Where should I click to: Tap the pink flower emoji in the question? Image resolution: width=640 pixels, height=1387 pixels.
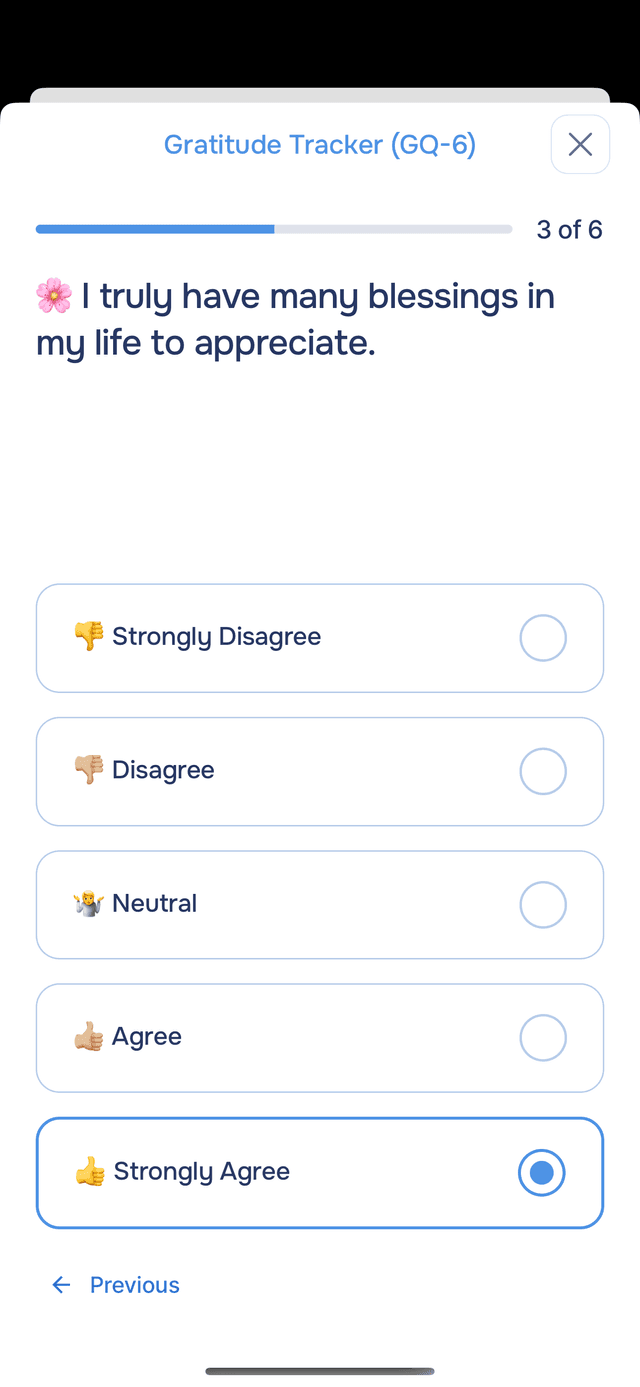(x=54, y=296)
